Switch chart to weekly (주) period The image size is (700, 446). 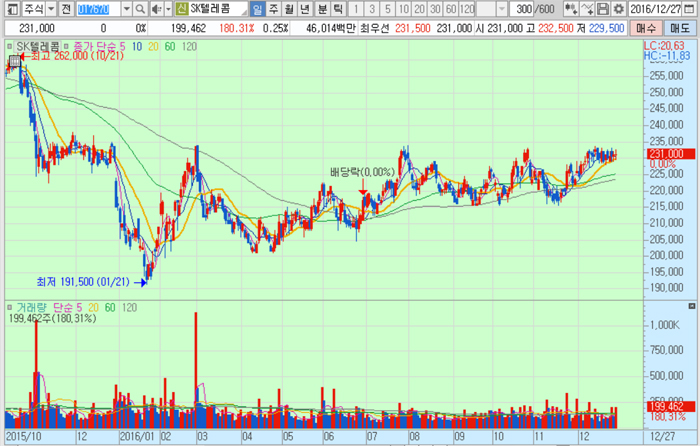point(274,9)
